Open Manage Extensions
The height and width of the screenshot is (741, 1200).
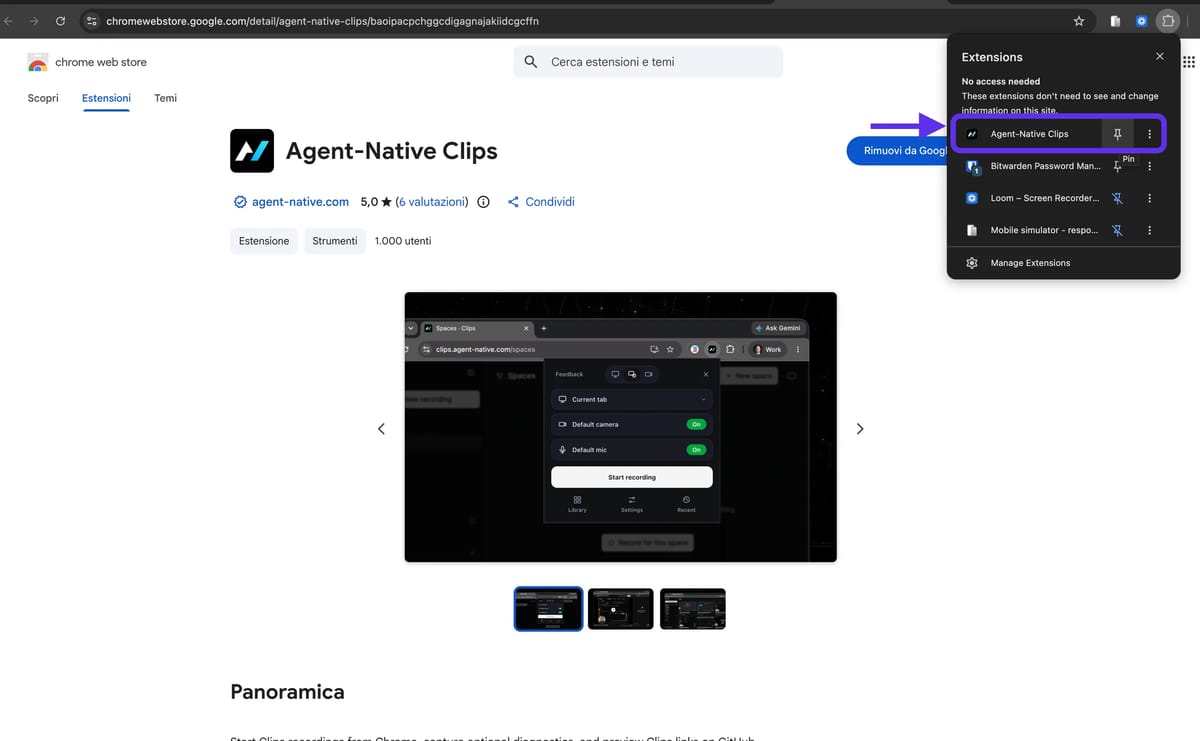point(1063,263)
